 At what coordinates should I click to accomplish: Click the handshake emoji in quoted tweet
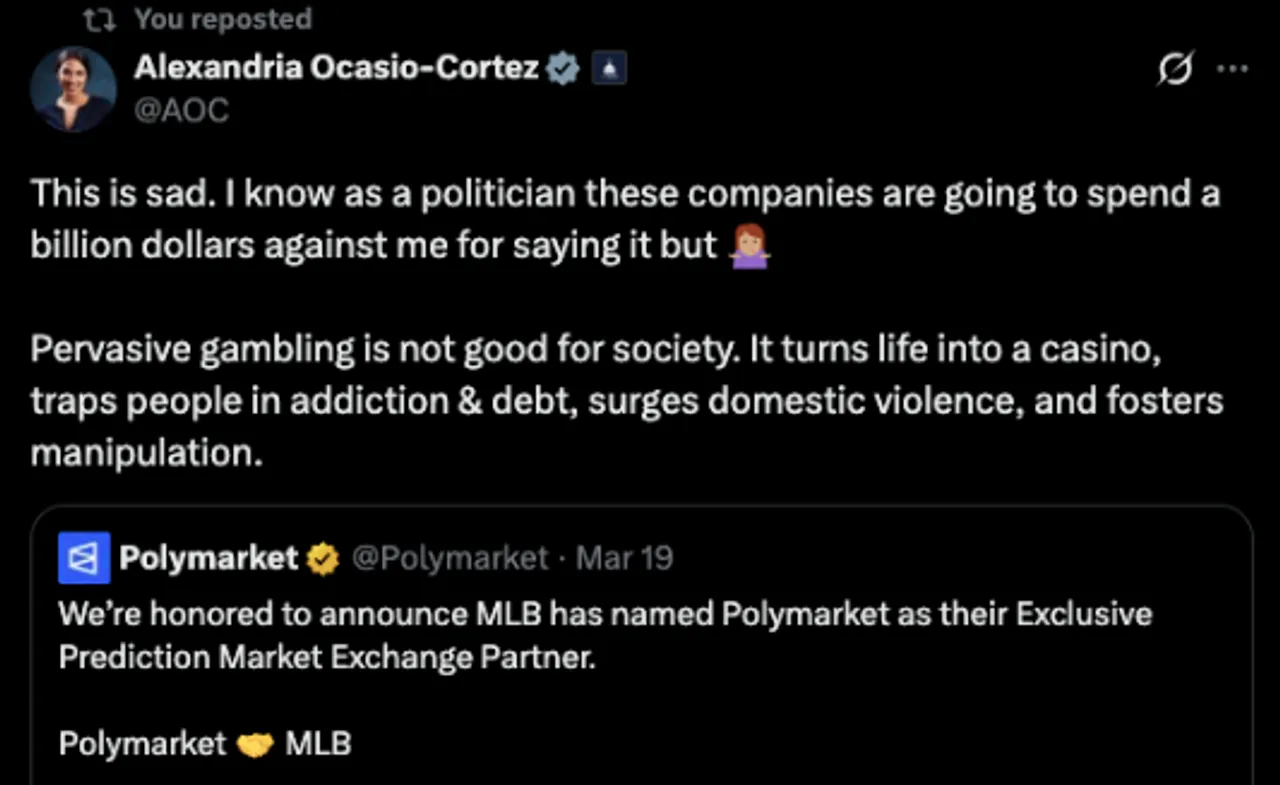tap(255, 744)
